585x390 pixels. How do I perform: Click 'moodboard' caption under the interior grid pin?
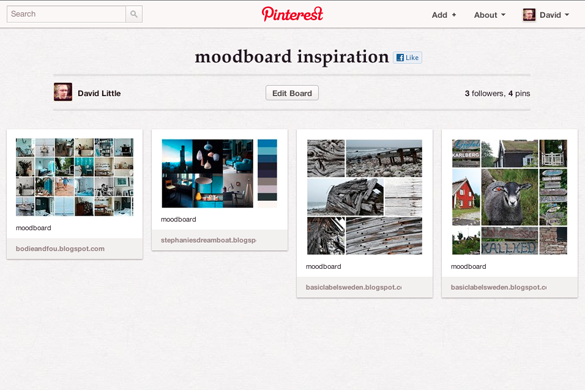point(33,228)
